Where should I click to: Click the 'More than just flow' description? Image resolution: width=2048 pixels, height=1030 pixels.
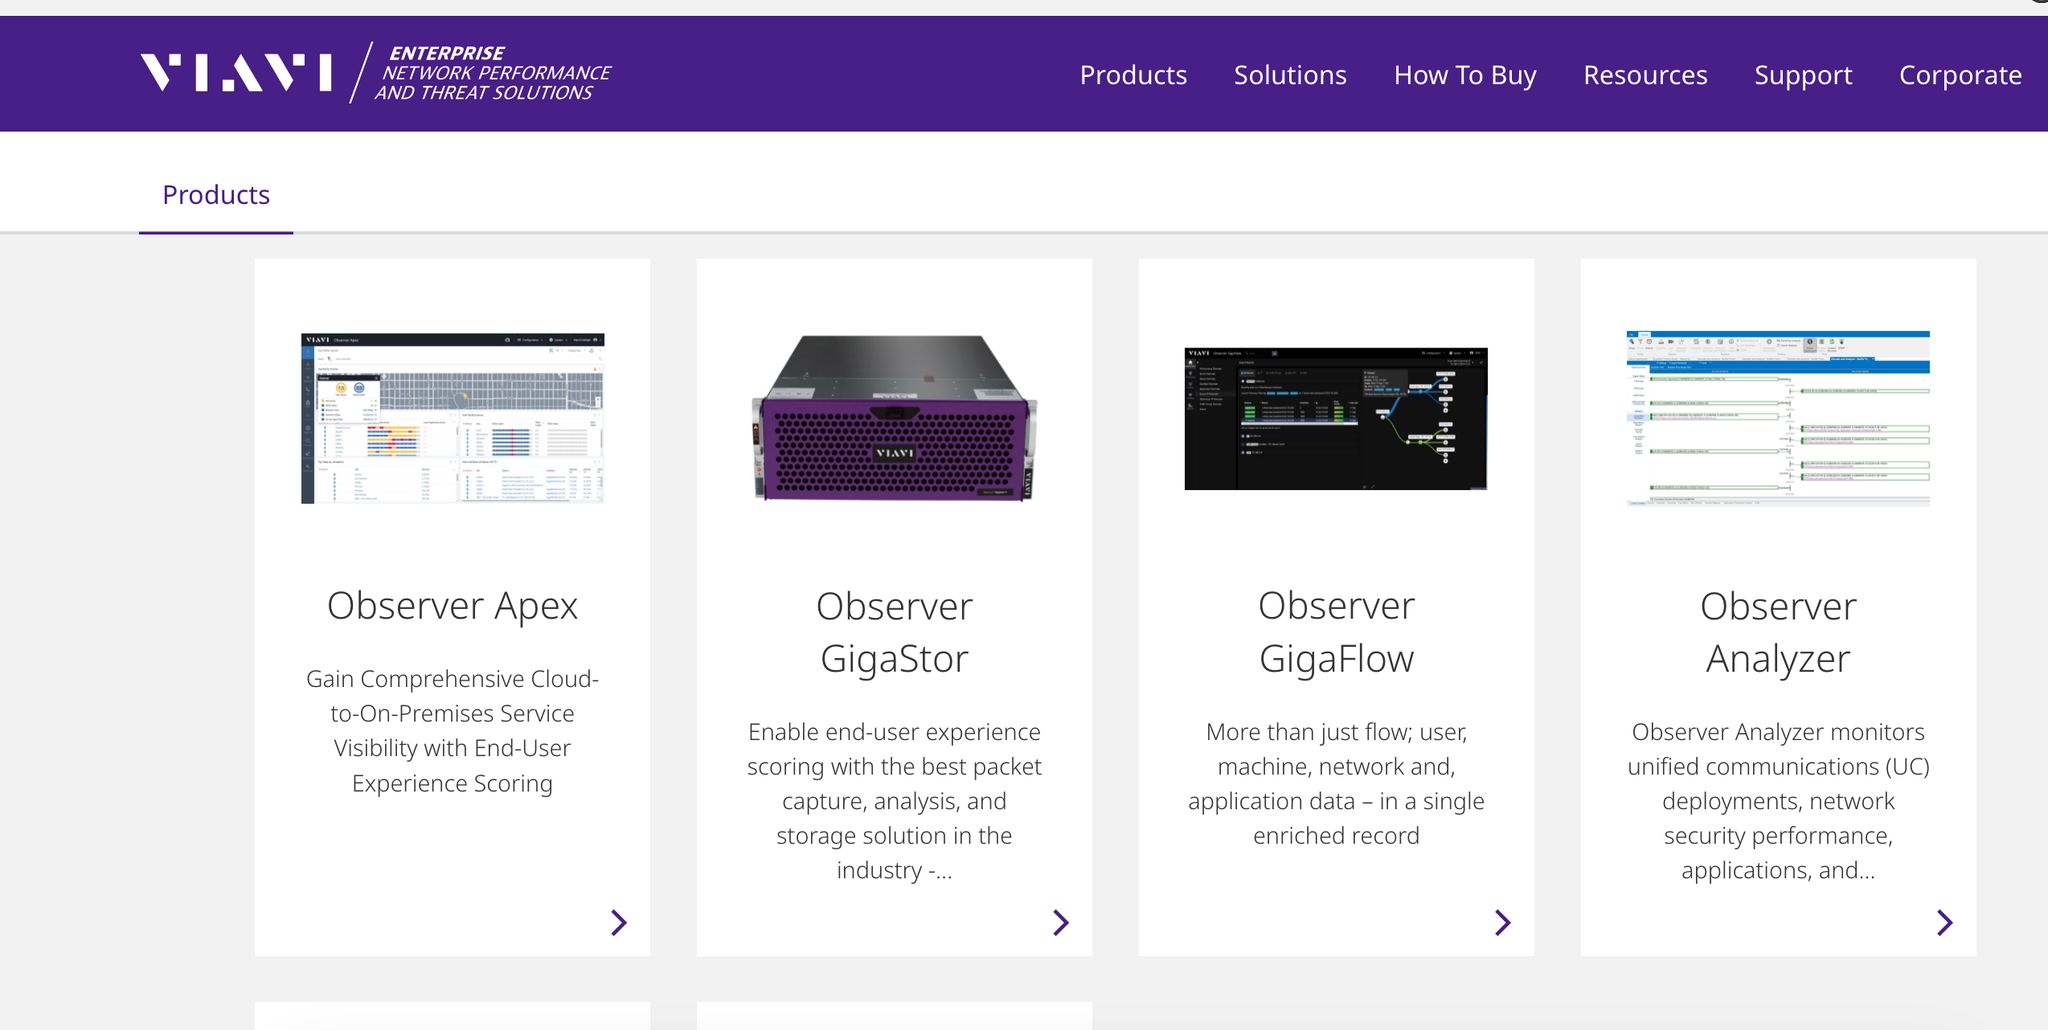point(1336,783)
